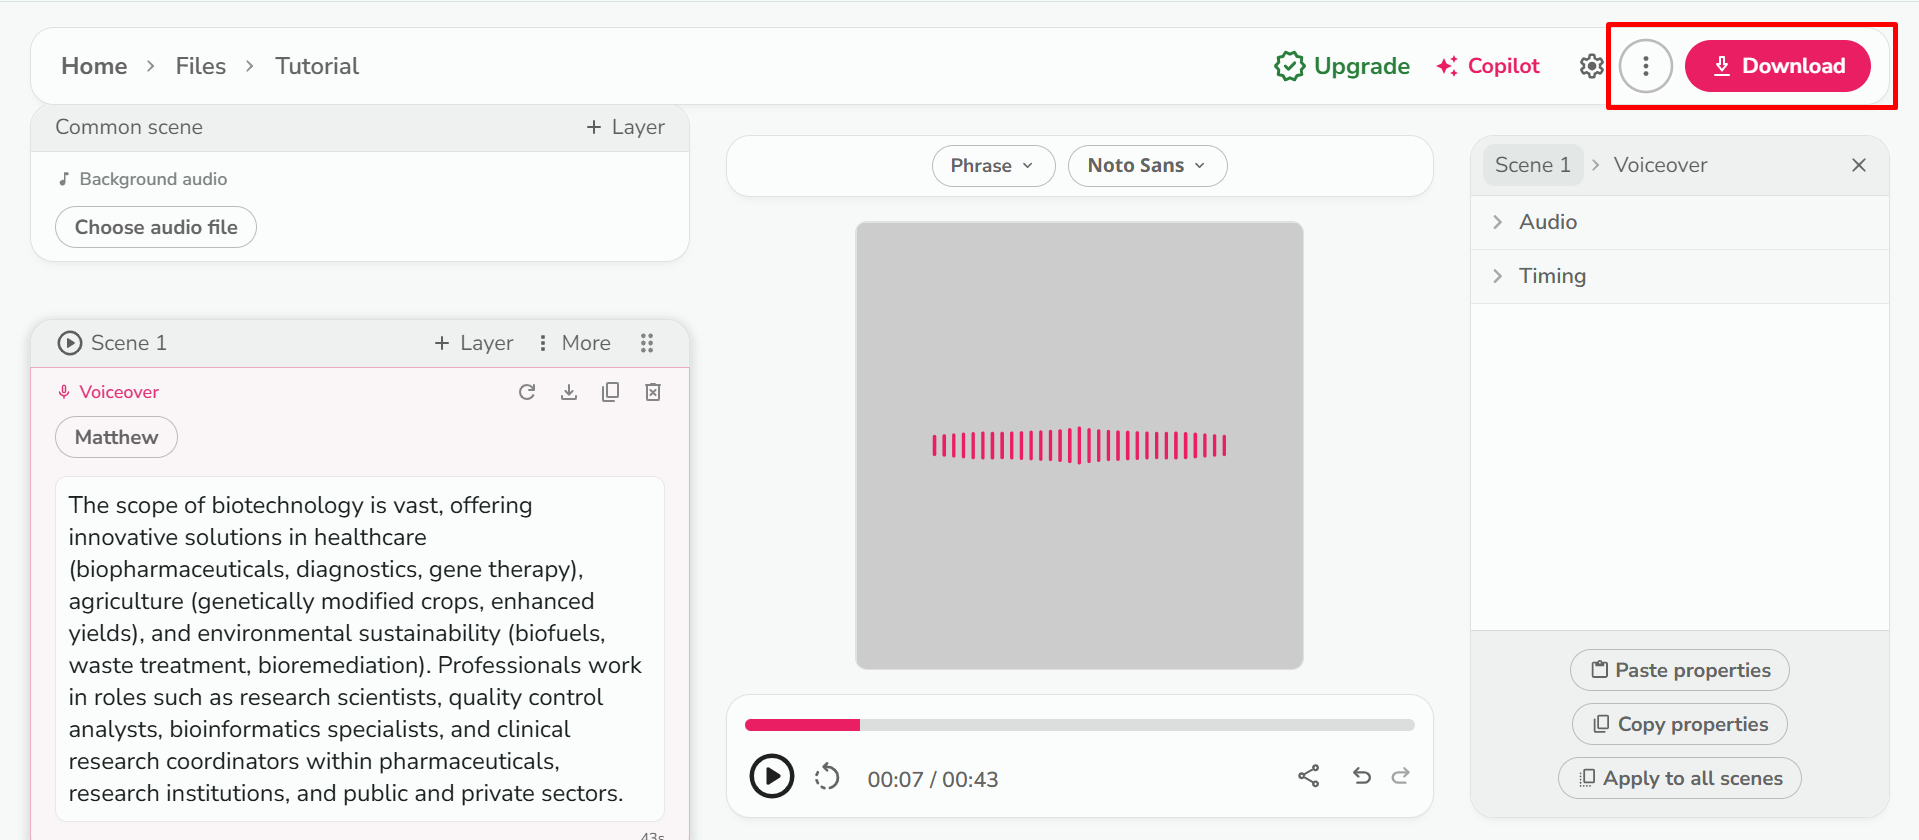The image size is (1919, 840).
Task: Open the three-dot options menu
Action: click(1645, 66)
